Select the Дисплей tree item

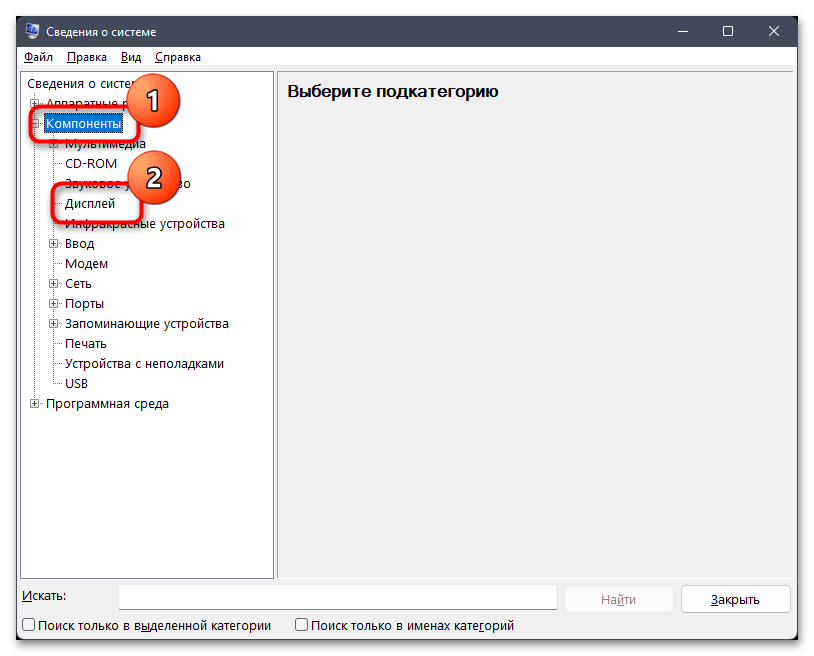pos(90,204)
